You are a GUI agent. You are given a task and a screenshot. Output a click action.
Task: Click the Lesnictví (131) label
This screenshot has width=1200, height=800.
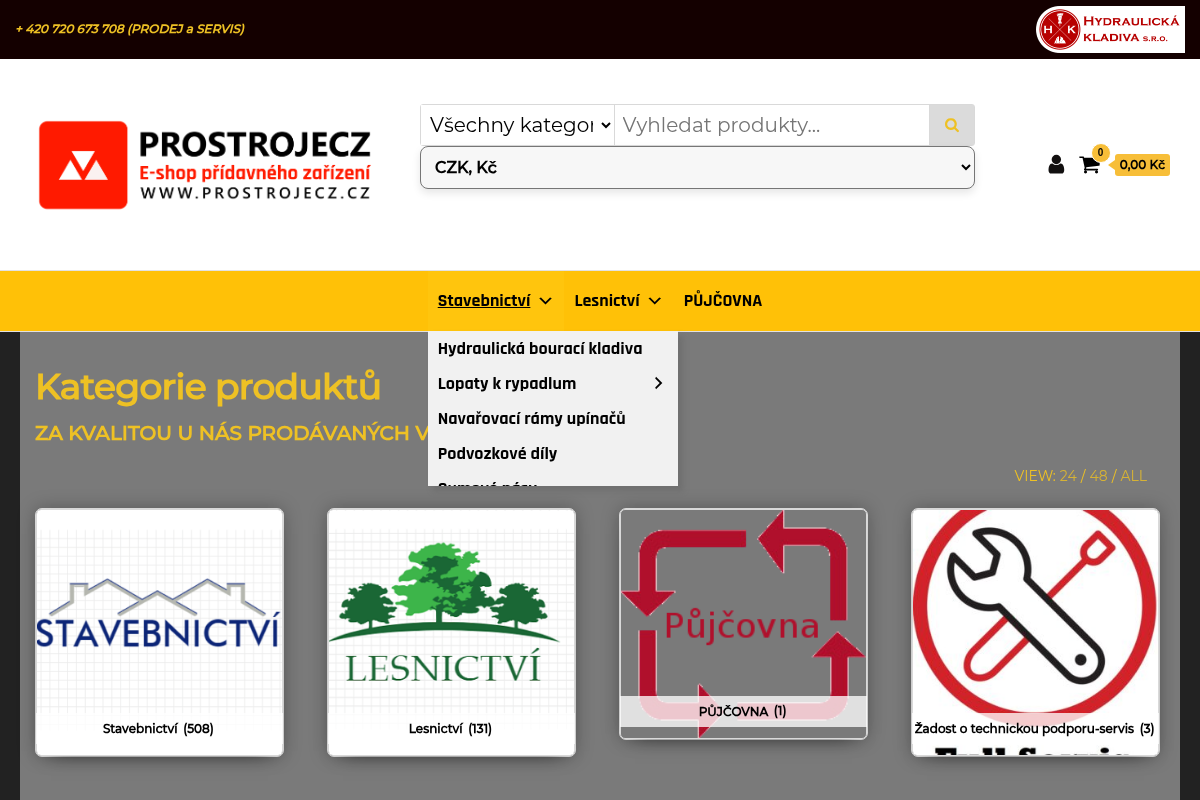point(450,729)
